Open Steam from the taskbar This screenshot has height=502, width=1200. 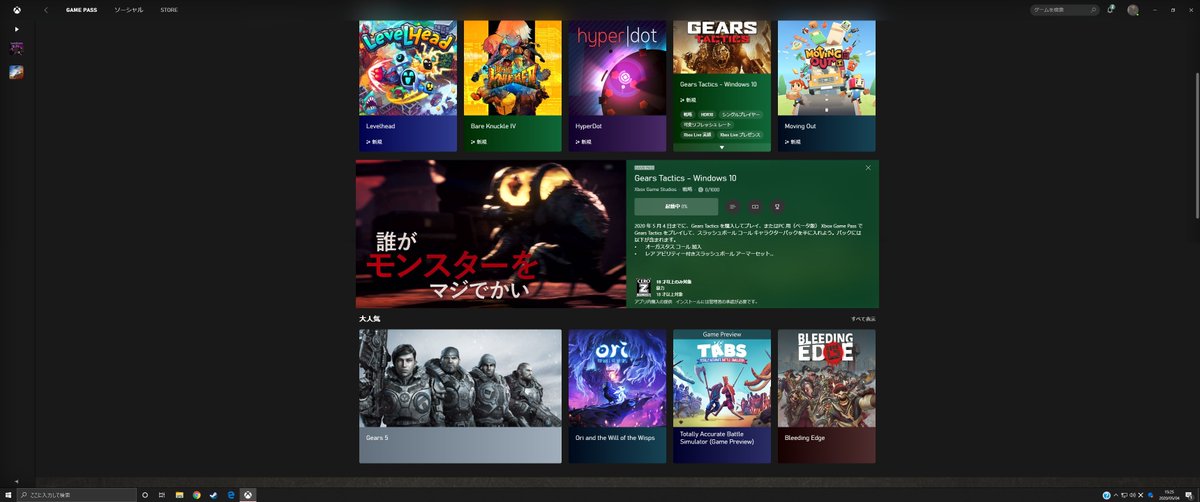(213, 494)
